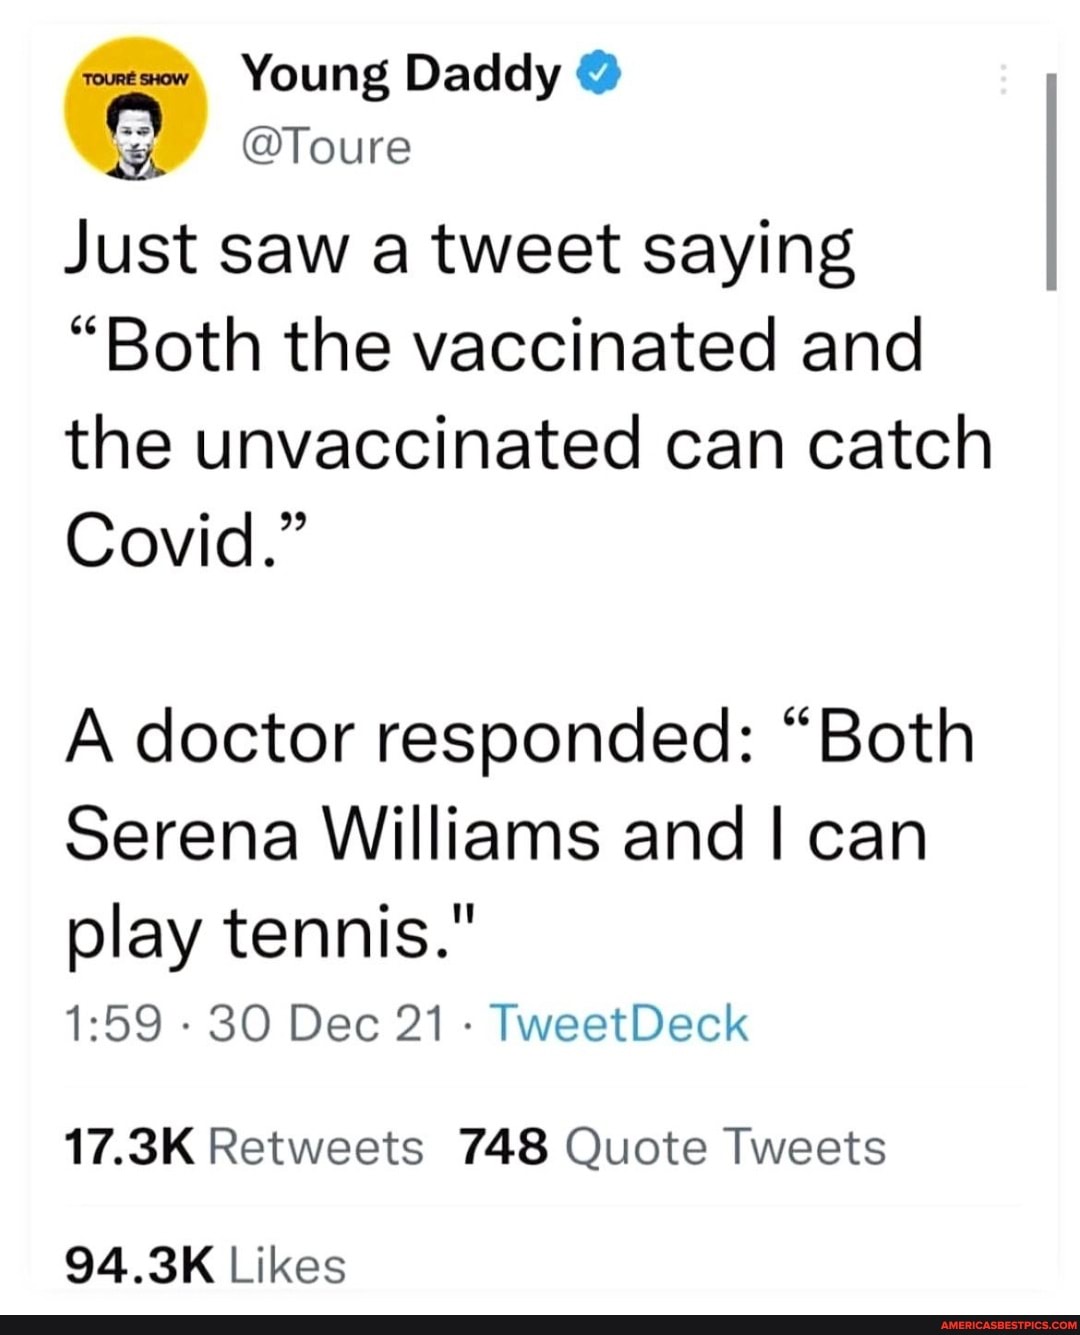View the 94.3K Likes list
This screenshot has width=1080, height=1335.
pyautogui.click(x=205, y=1265)
